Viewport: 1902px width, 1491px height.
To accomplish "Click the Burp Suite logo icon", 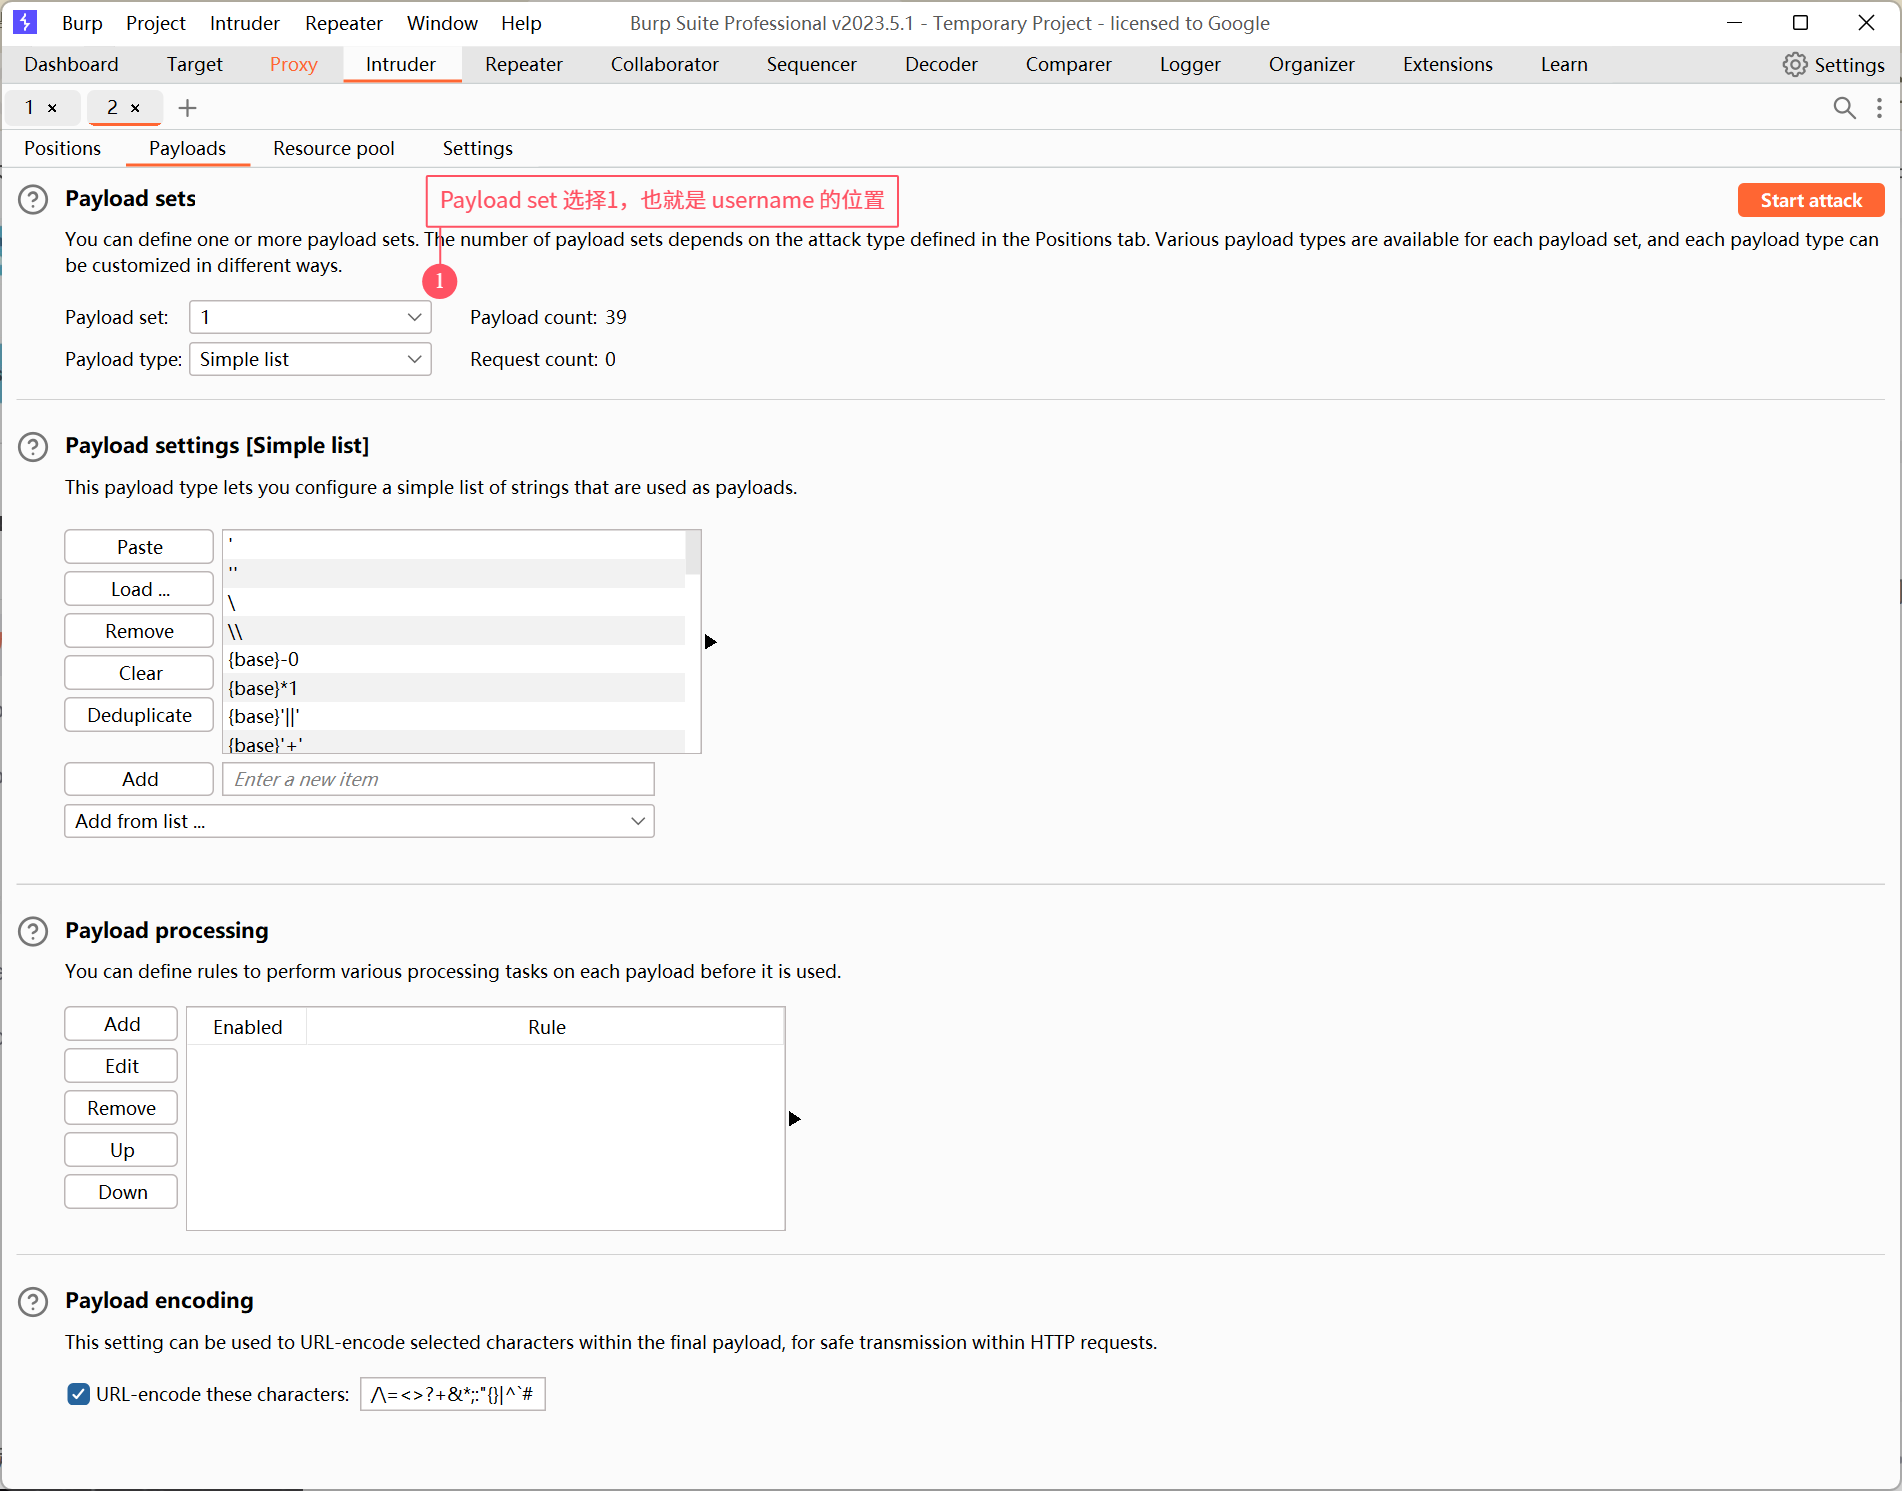I will point(25,22).
